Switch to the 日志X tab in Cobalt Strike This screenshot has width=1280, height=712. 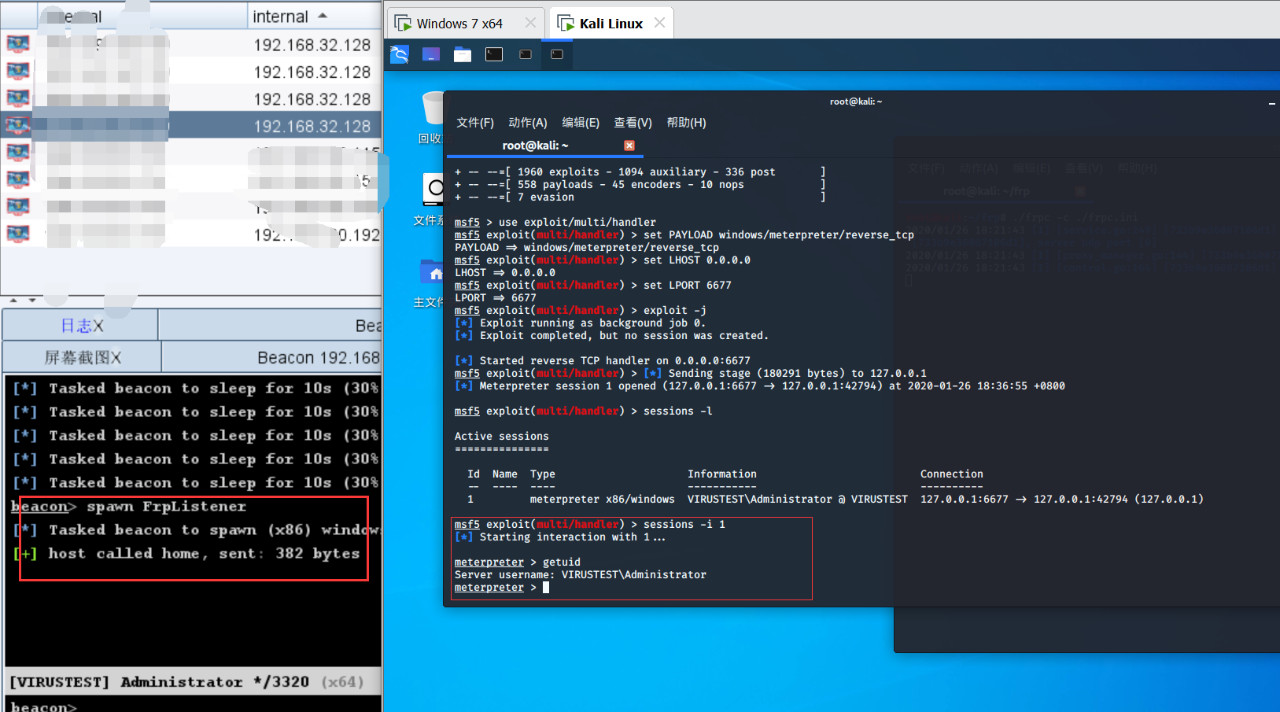click(80, 326)
